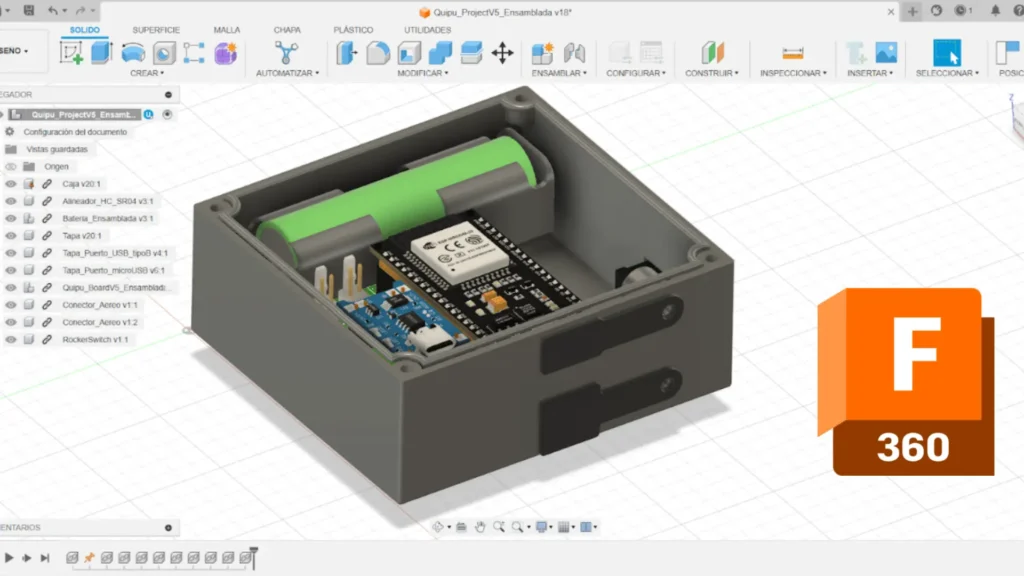Screen dimensions: 1024x576
Task: Hide the RockerSwitch v1:1 component
Action: pyautogui.click(x=11, y=340)
